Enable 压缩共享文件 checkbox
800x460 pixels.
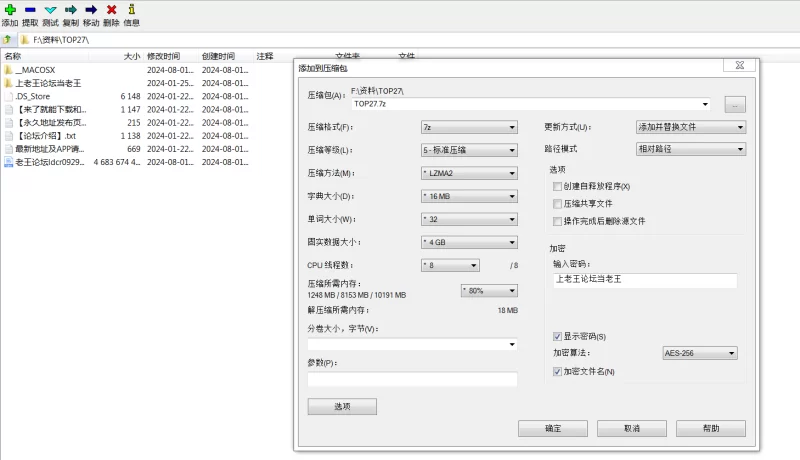click(557, 204)
